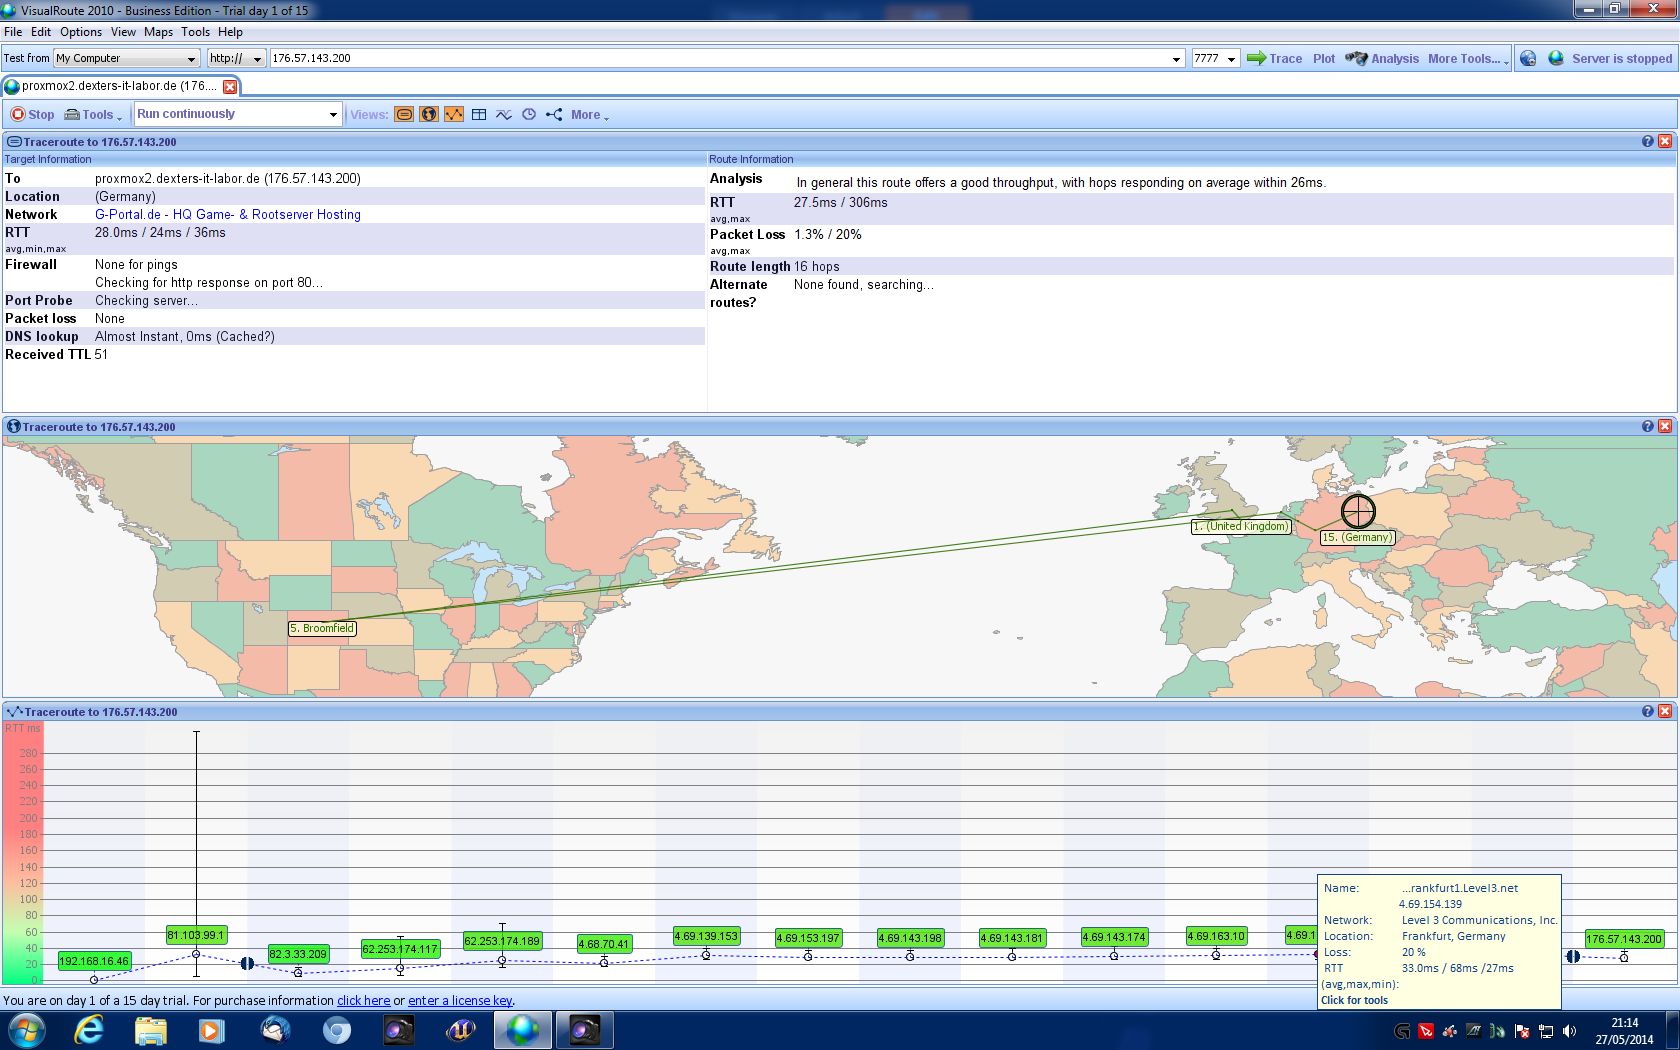Toggle the RTT graph view icon

pos(454,115)
